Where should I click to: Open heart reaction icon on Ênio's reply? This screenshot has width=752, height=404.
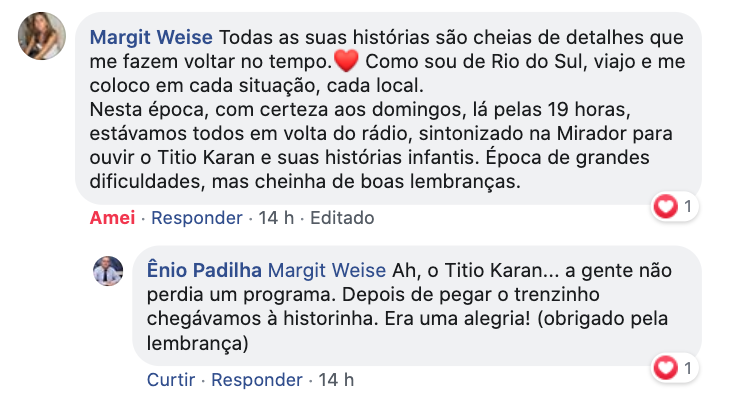point(665,369)
